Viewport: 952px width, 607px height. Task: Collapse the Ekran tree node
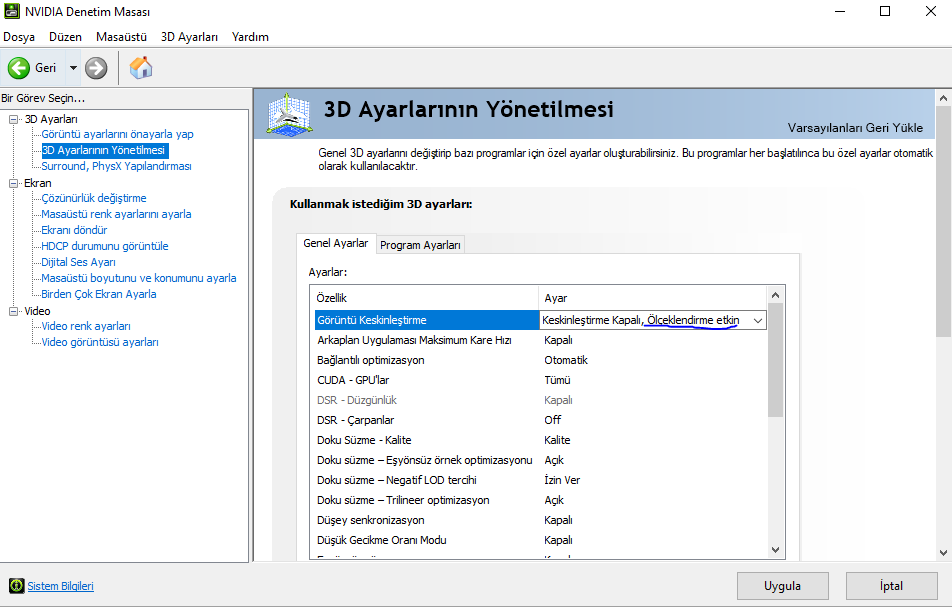[x=13, y=183]
